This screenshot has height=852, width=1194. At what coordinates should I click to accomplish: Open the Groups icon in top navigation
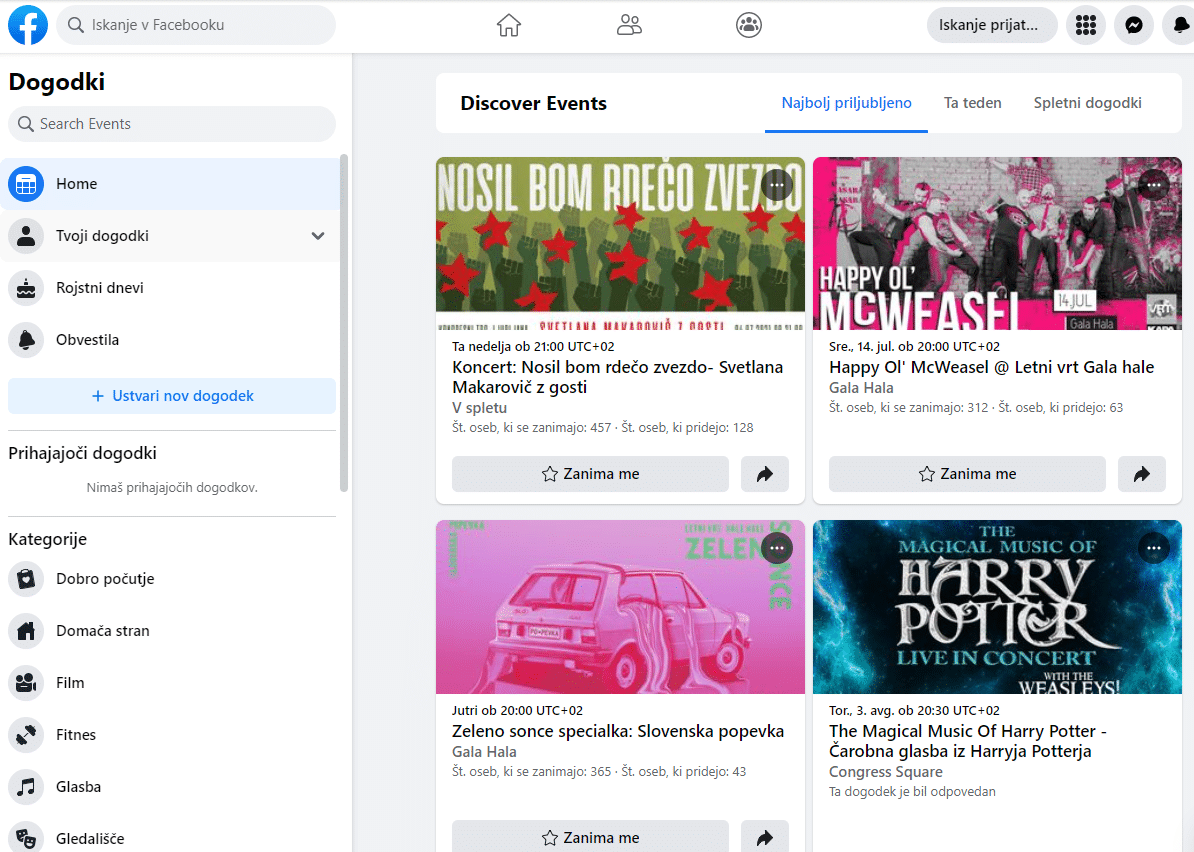[749, 25]
